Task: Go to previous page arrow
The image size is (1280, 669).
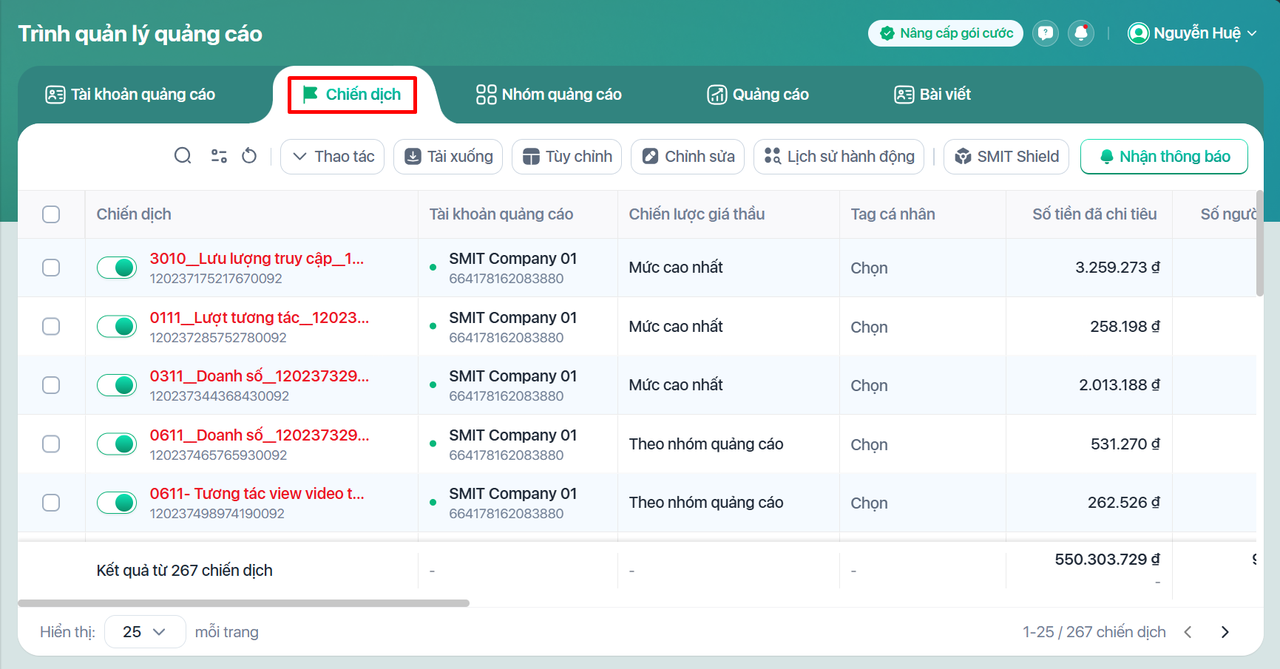Action: (1188, 632)
